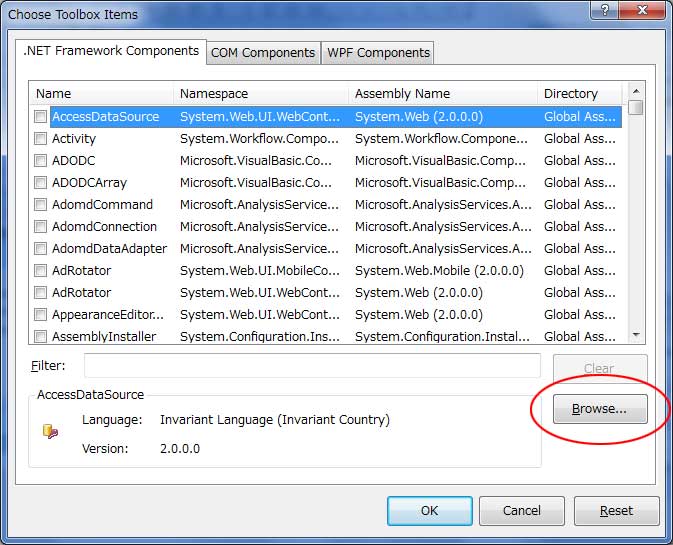Screen dimensions: 673x545
Task: Sort by Assembly Name column header
Action: click(x=443, y=93)
